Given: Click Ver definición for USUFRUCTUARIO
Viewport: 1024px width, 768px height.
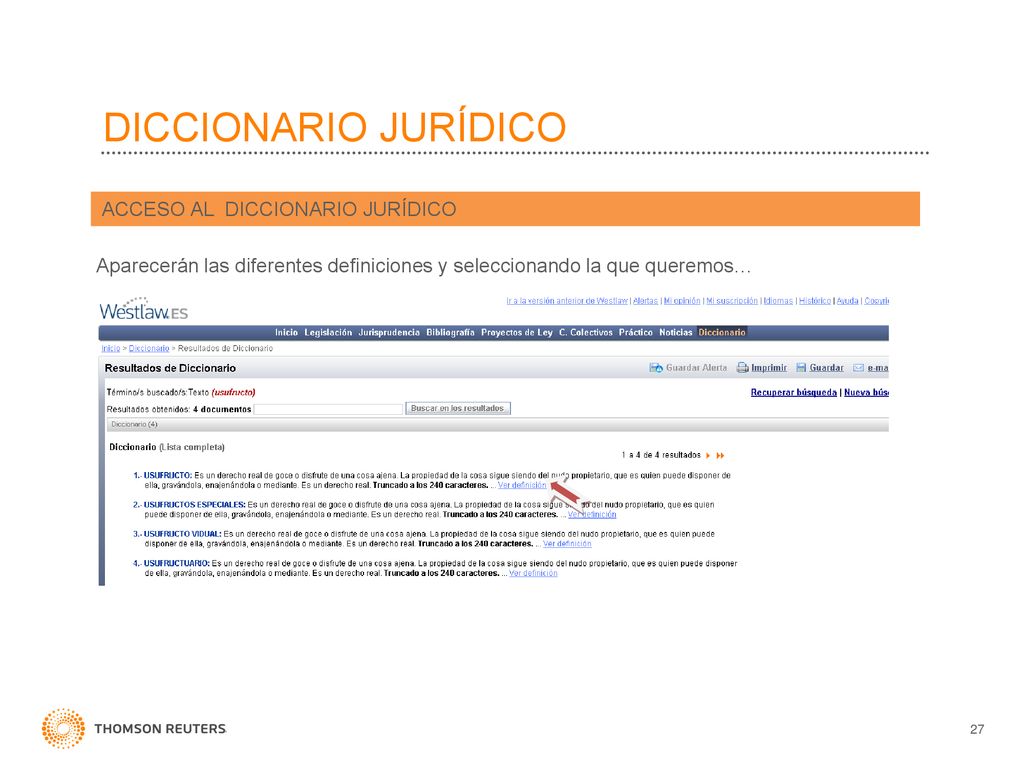Looking at the screenshot, I should [533, 573].
